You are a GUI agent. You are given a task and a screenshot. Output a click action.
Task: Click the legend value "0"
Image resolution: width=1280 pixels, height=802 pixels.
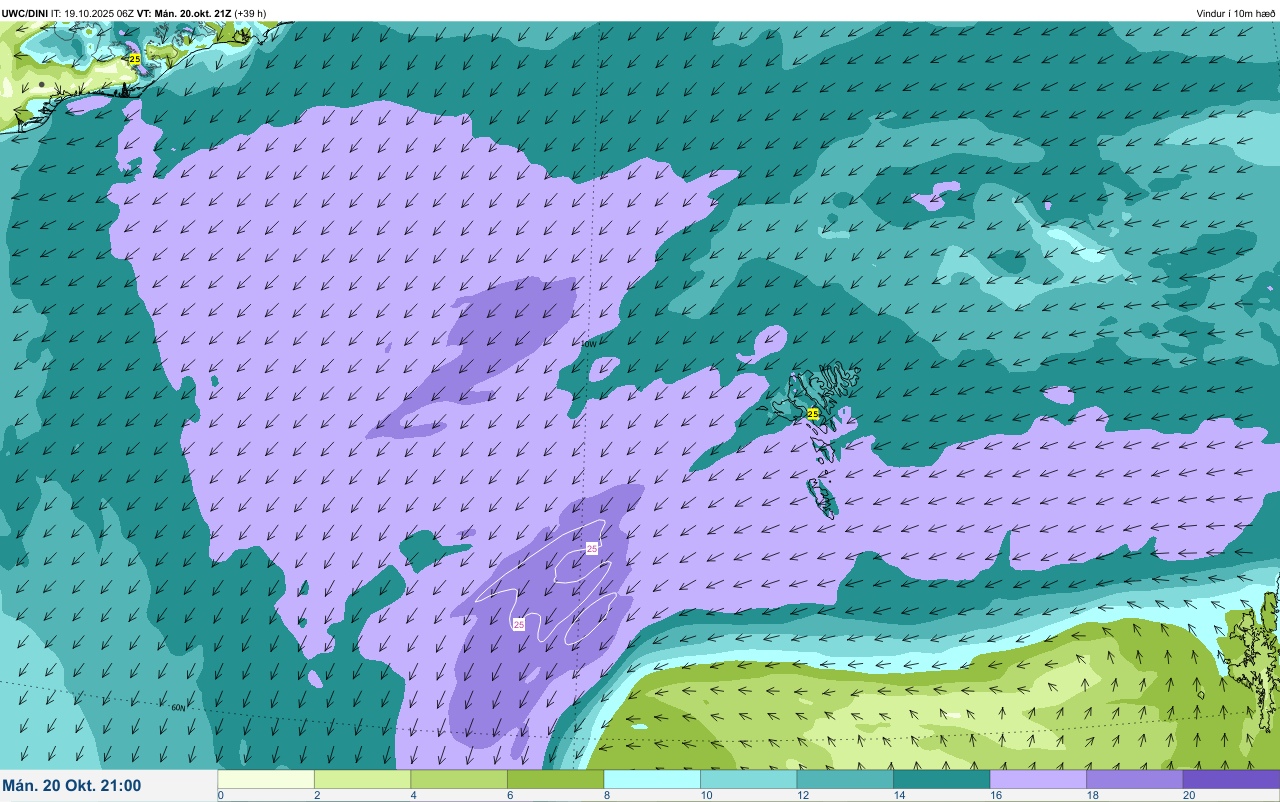220,796
